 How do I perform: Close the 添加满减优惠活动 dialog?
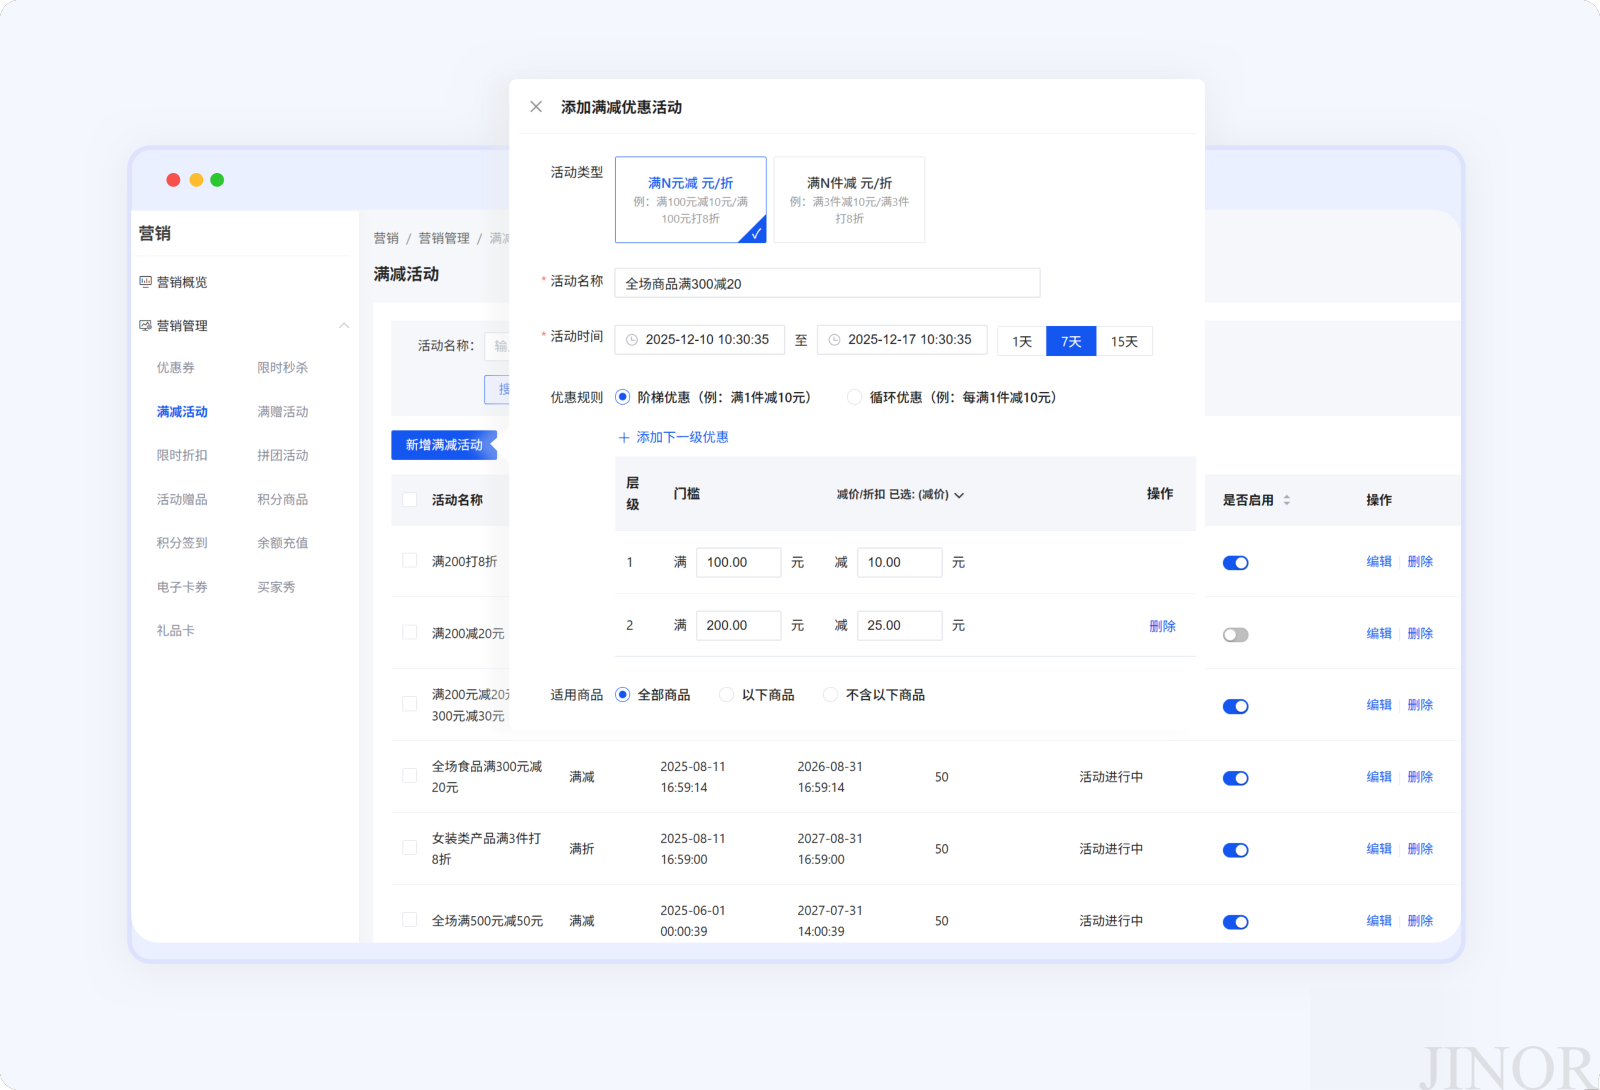[x=536, y=107]
